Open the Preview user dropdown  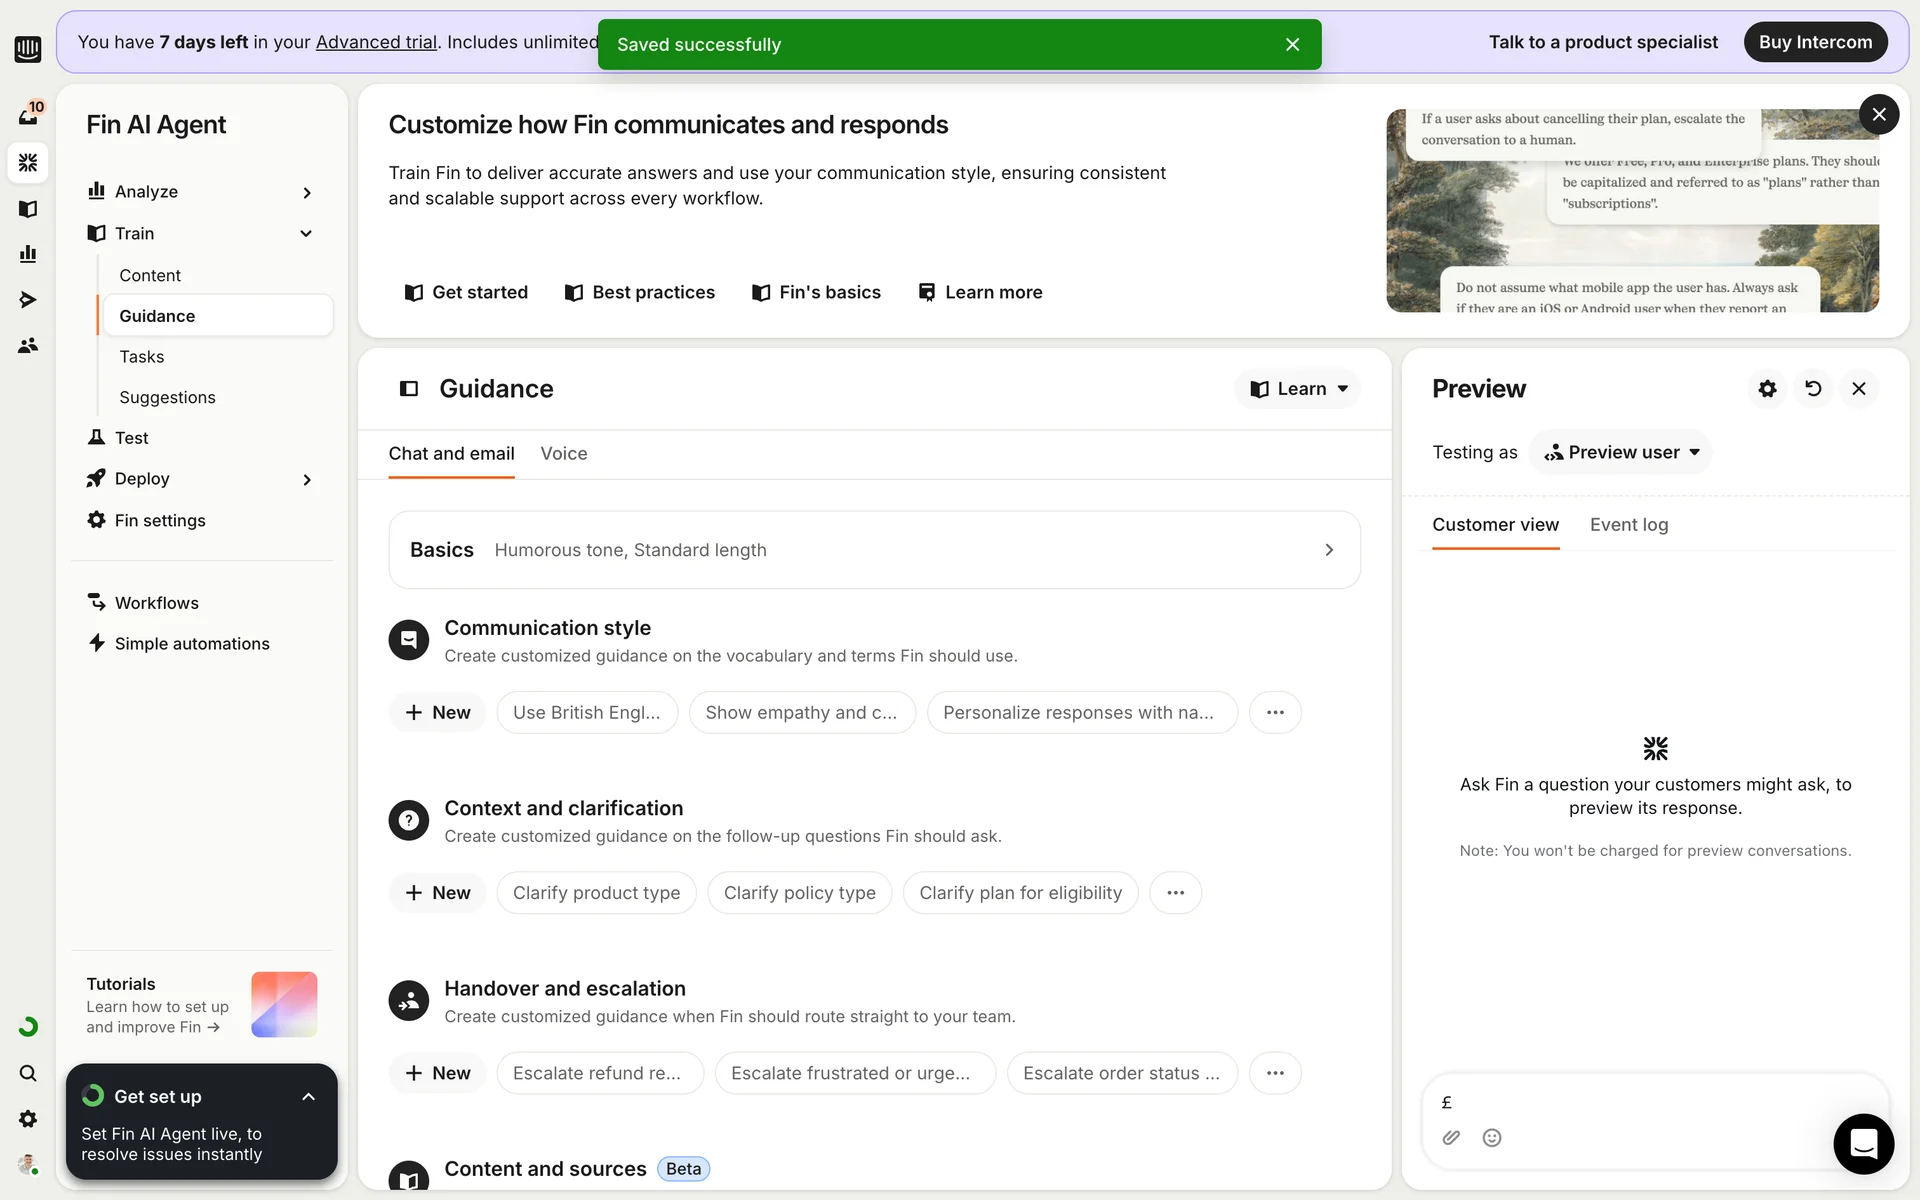(1621, 452)
